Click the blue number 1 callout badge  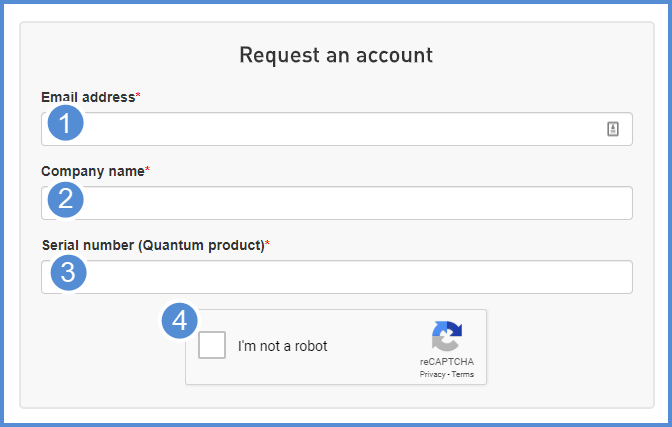pos(66,124)
